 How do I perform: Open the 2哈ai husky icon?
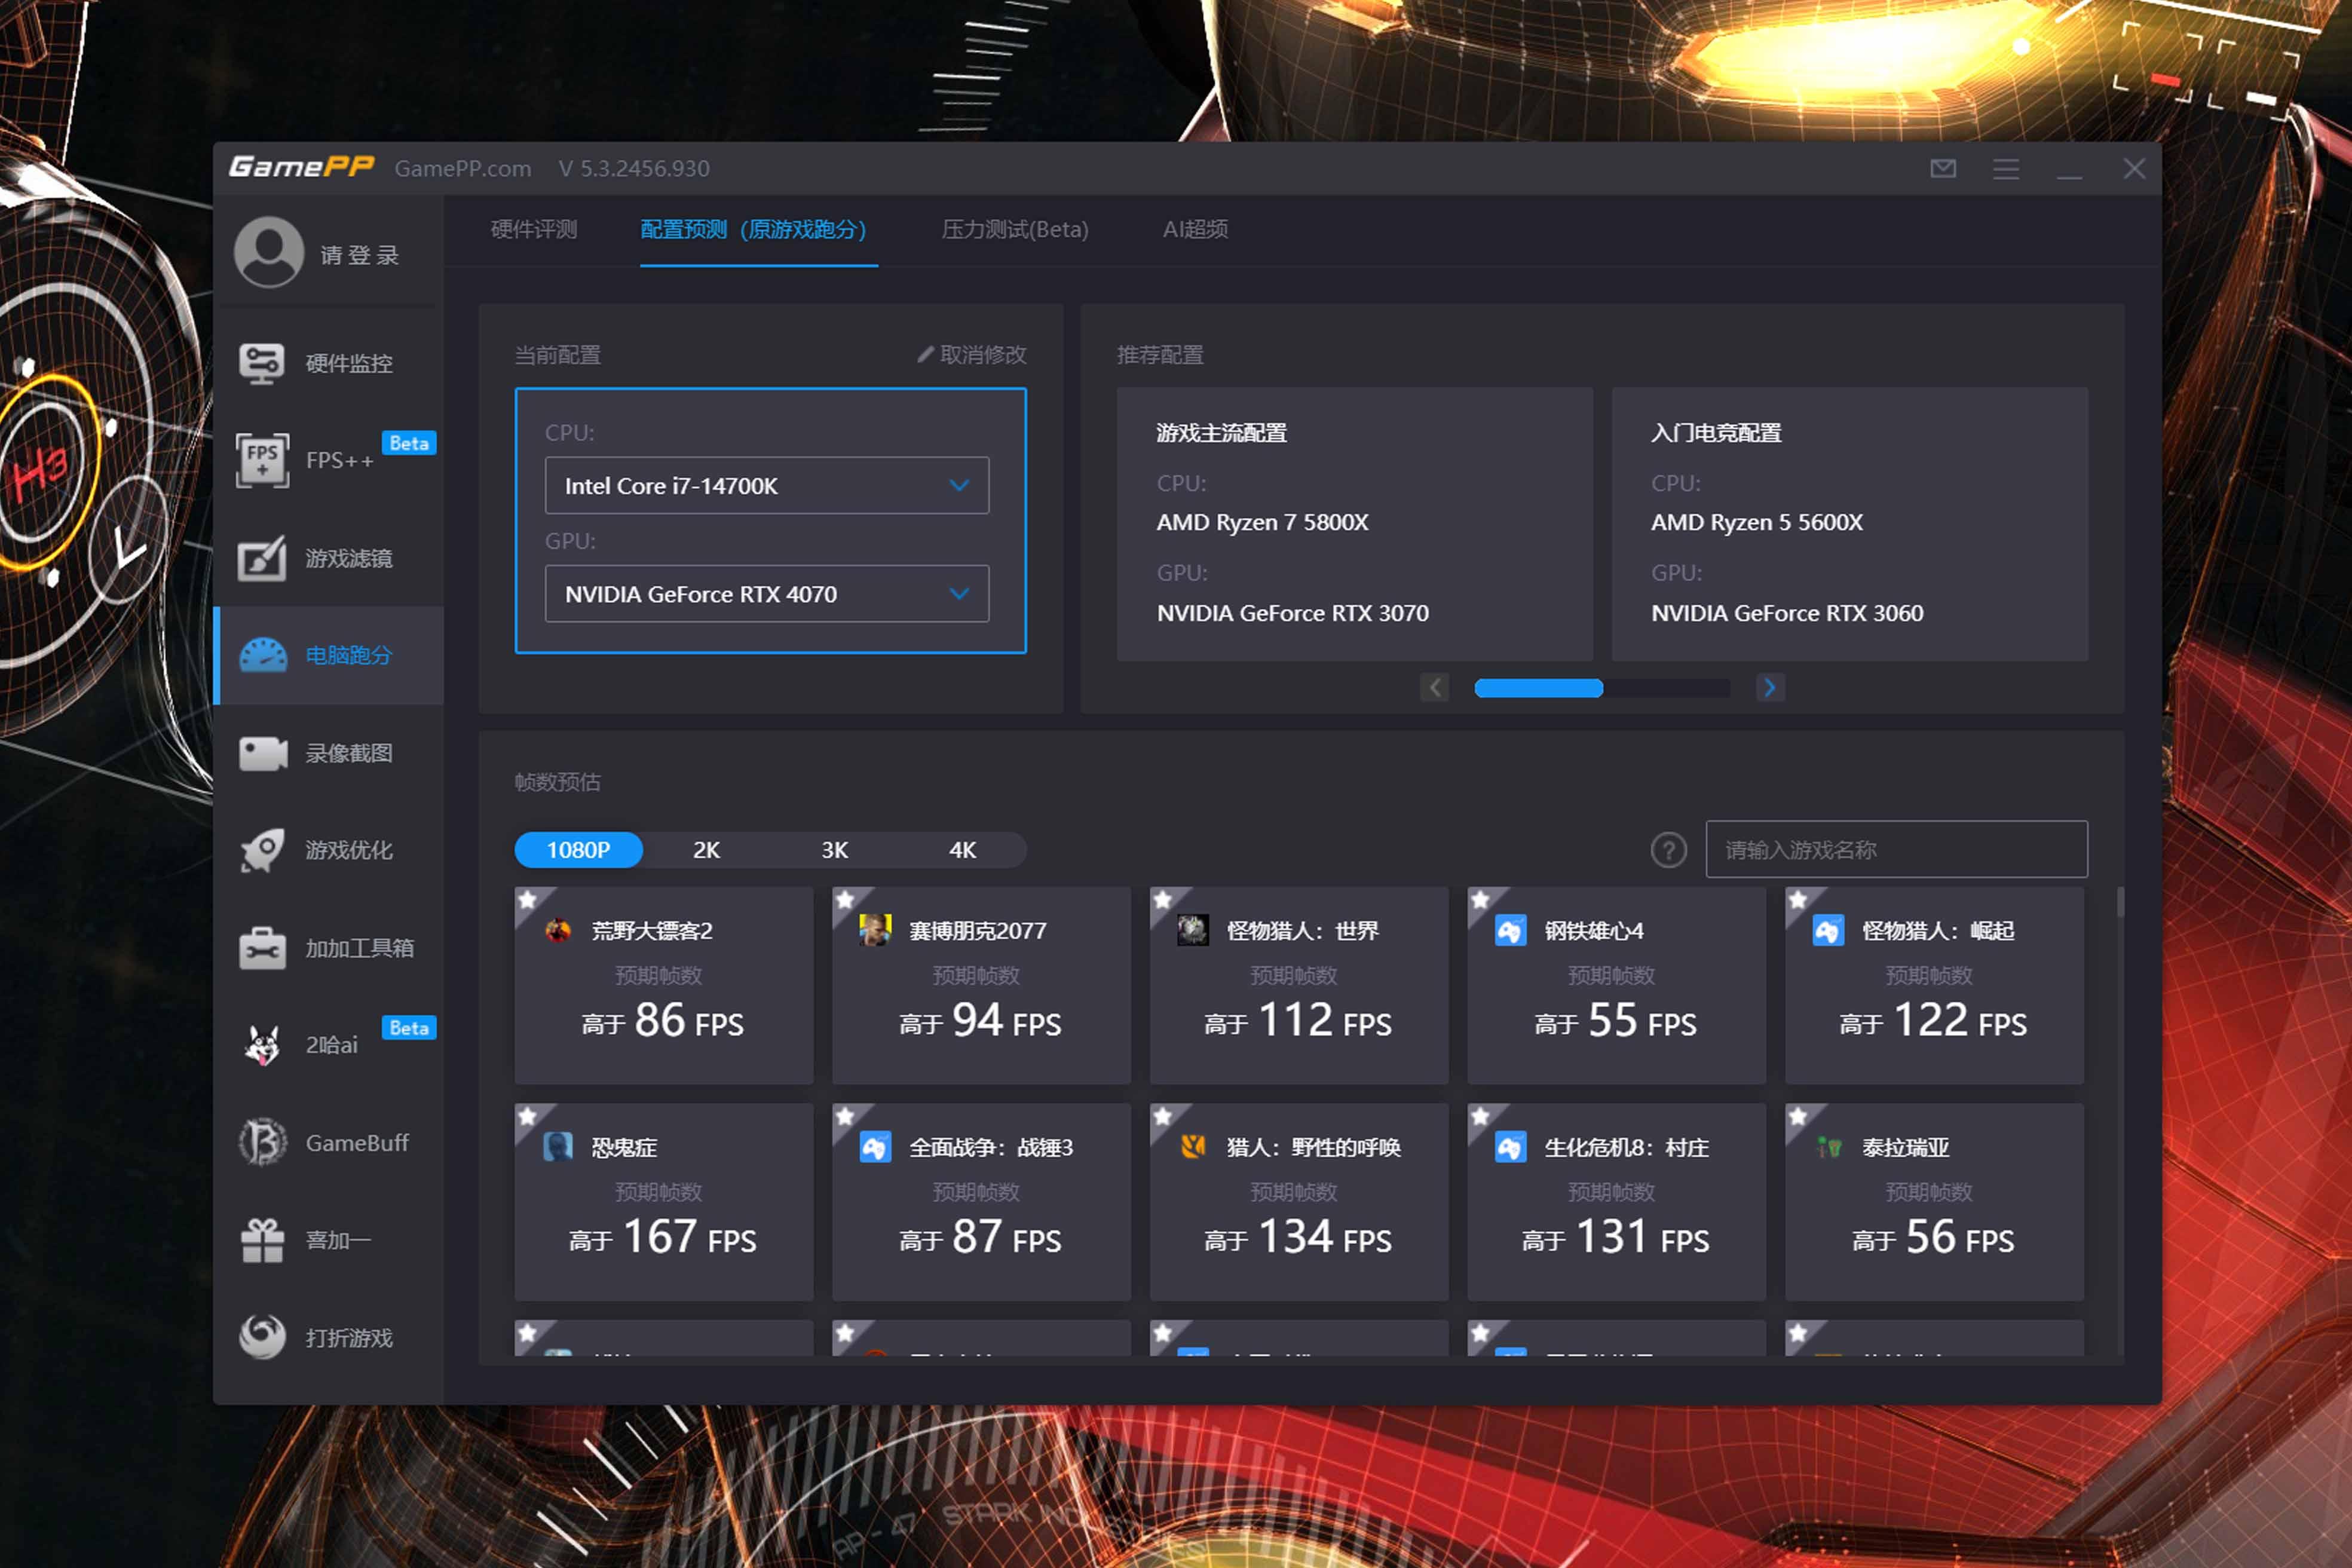click(x=262, y=1045)
